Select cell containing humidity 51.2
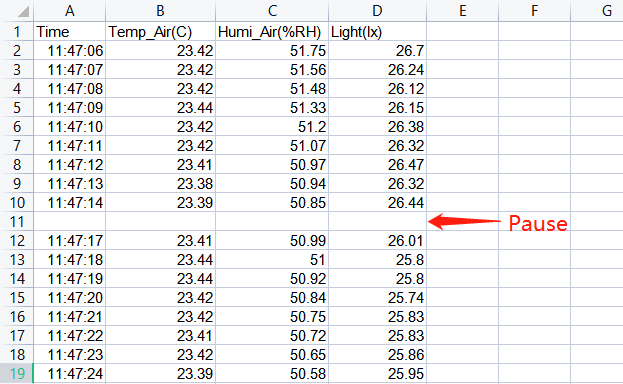The height and width of the screenshot is (384, 623). 272,126
